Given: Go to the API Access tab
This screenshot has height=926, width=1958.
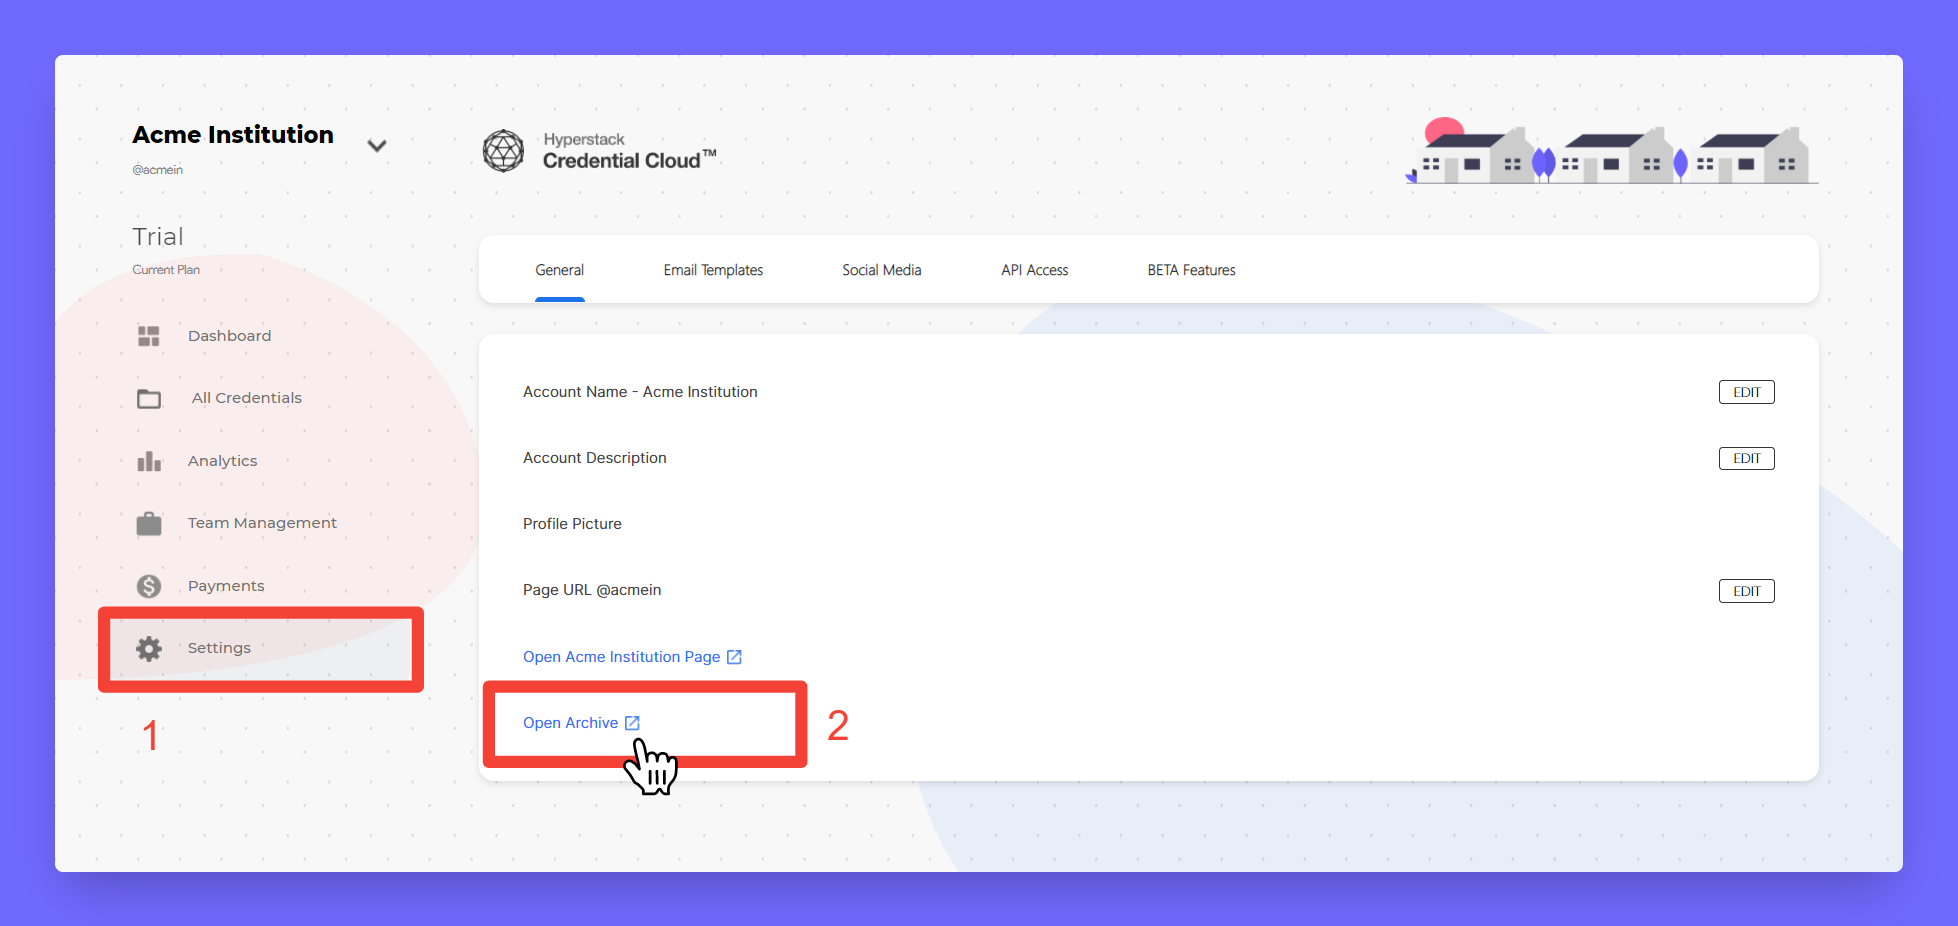Looking at the screenshot, I should pyautogui.click(x=1034, y=270).
